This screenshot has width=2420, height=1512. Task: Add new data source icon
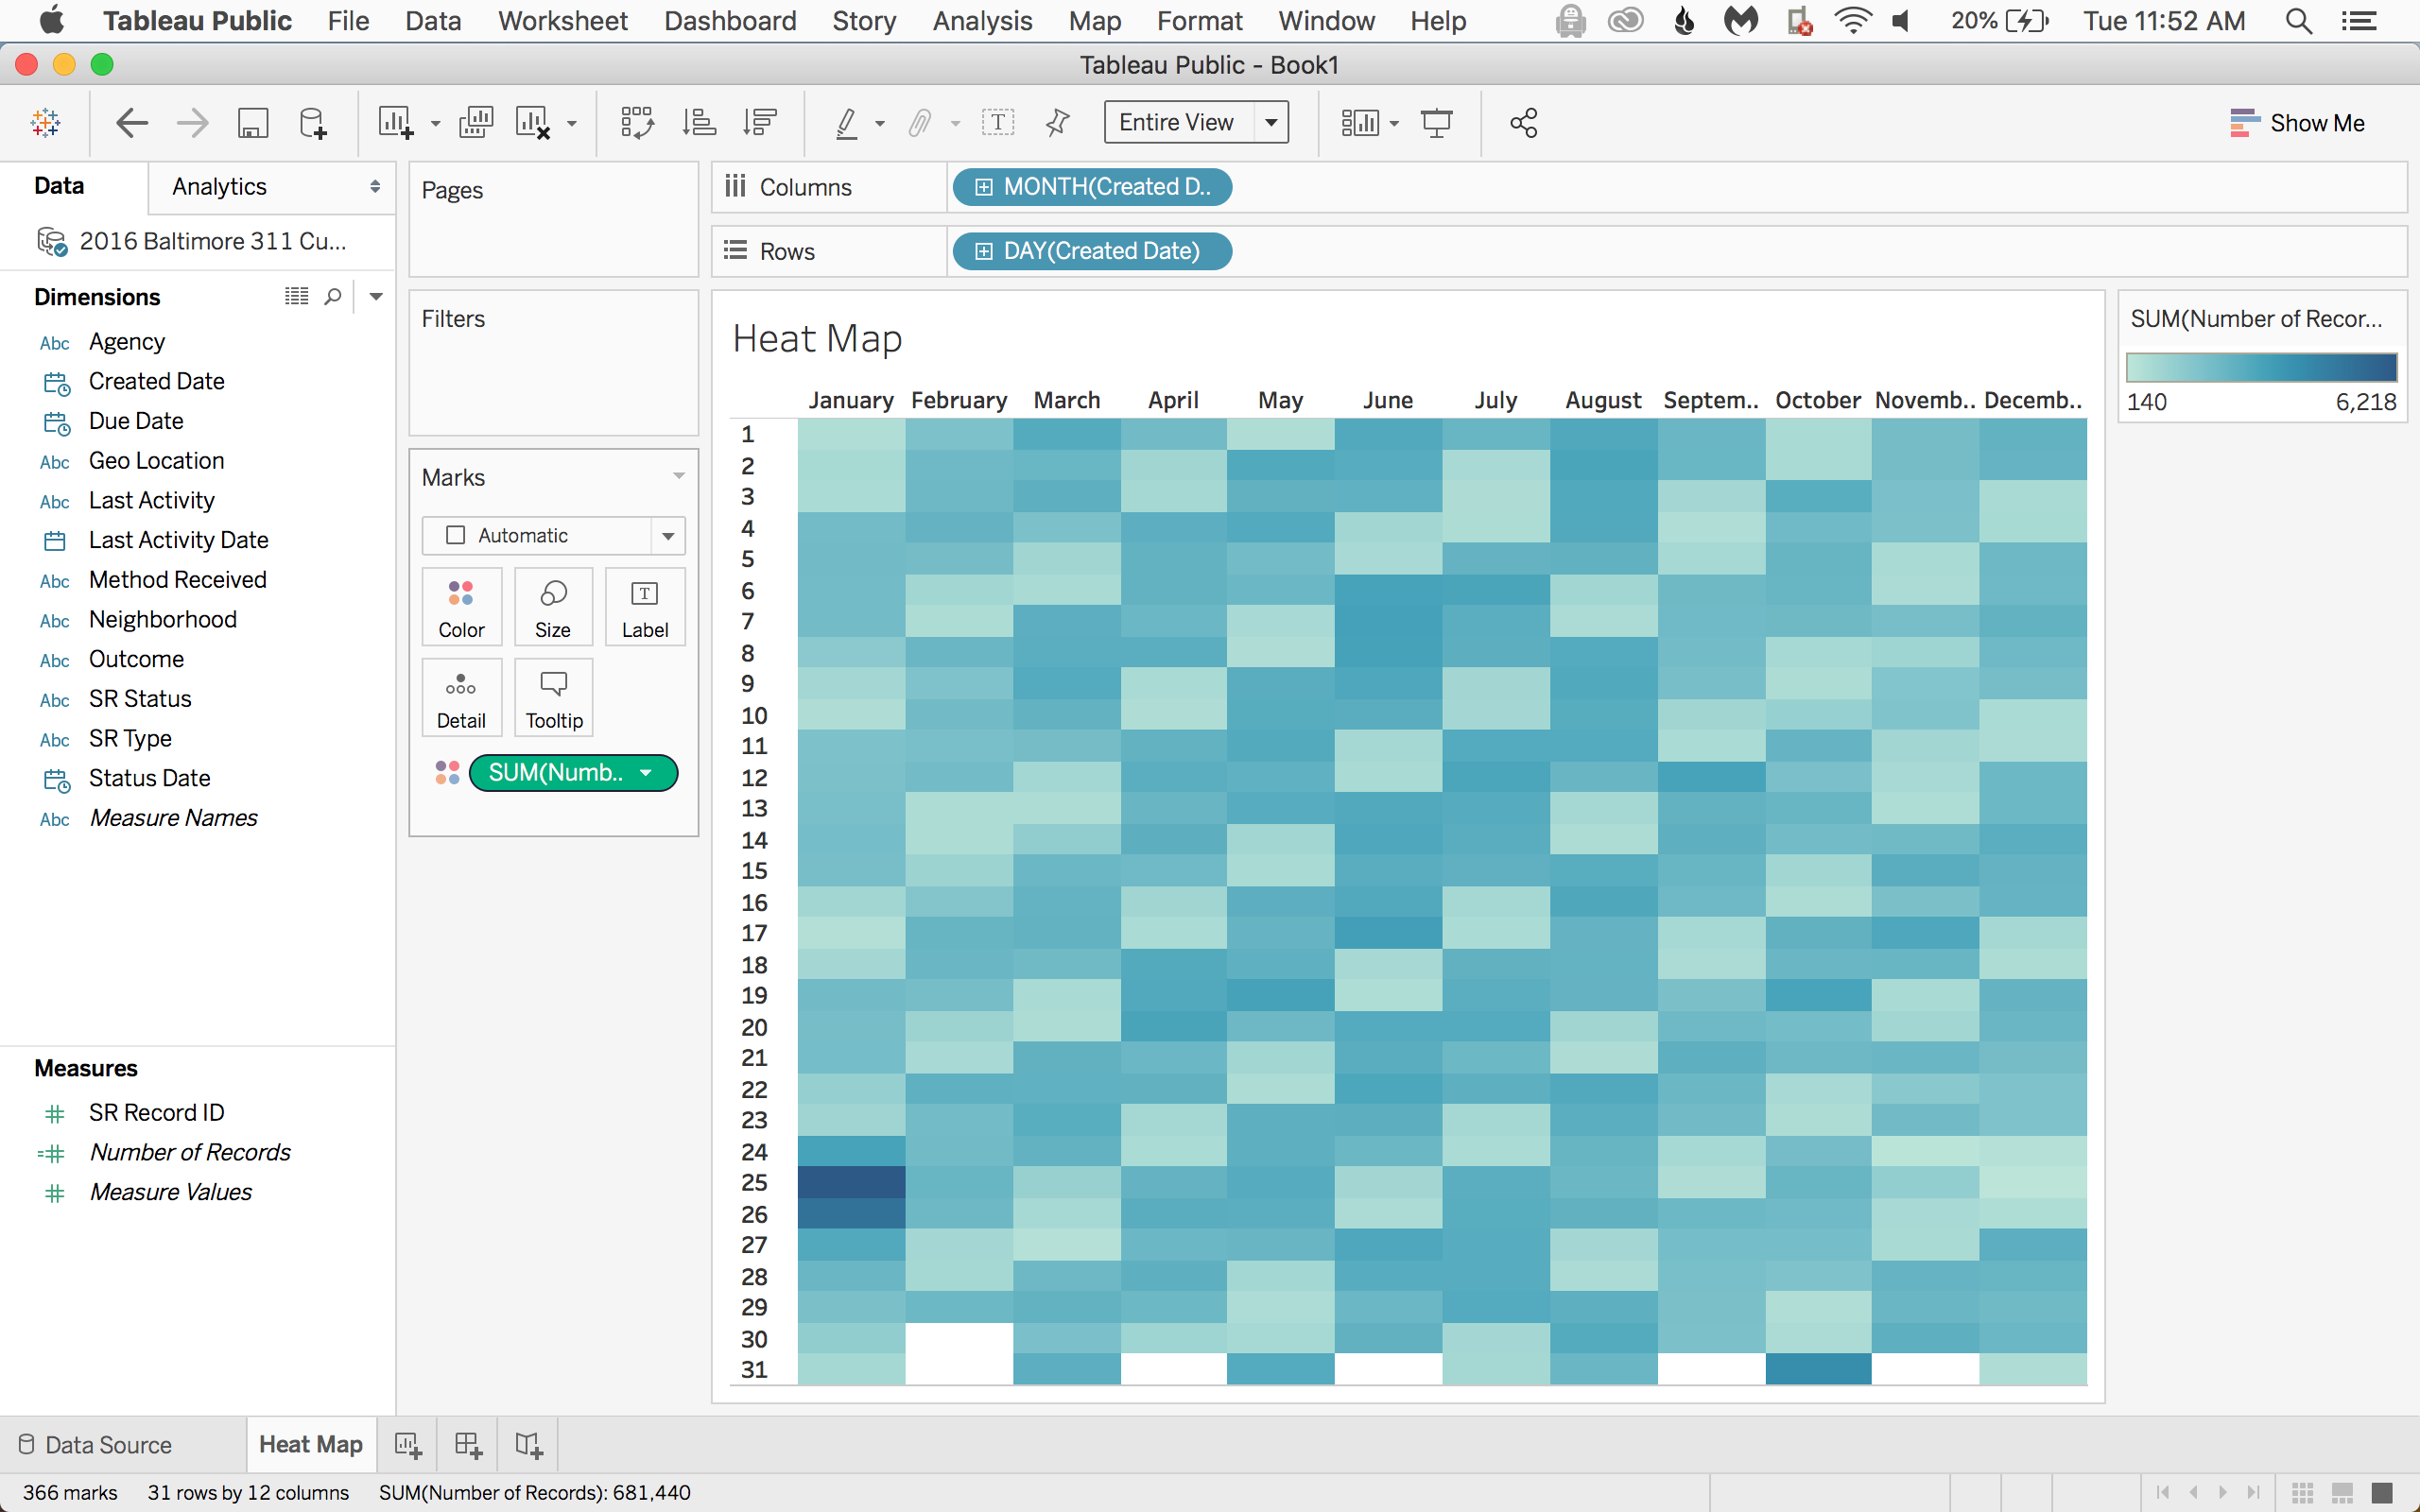point(313,123)
